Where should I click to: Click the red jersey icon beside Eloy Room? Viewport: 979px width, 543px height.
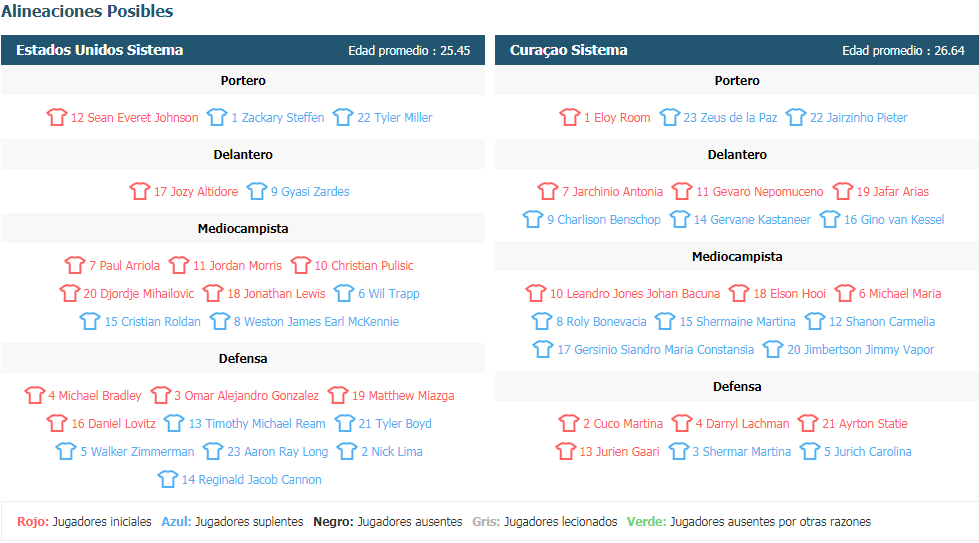tap(570, 117)
